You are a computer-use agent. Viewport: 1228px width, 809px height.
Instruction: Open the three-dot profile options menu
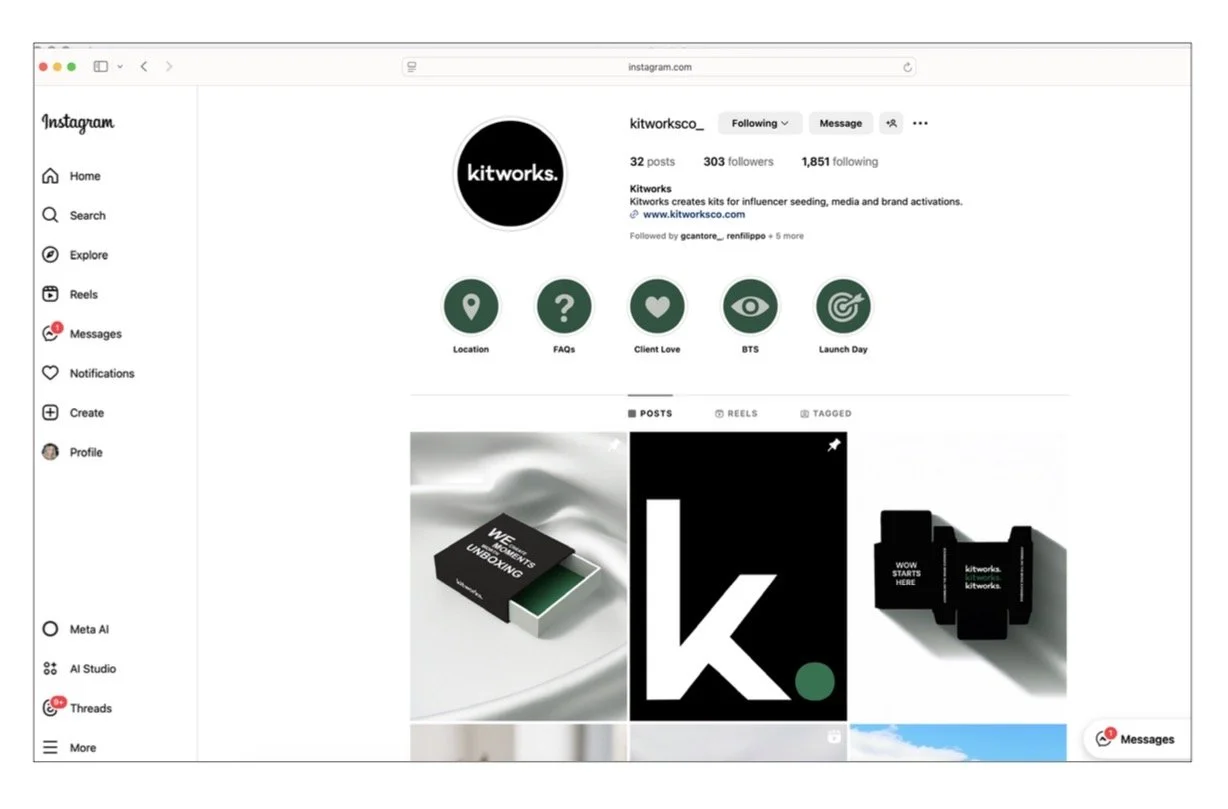pos(920,123)
